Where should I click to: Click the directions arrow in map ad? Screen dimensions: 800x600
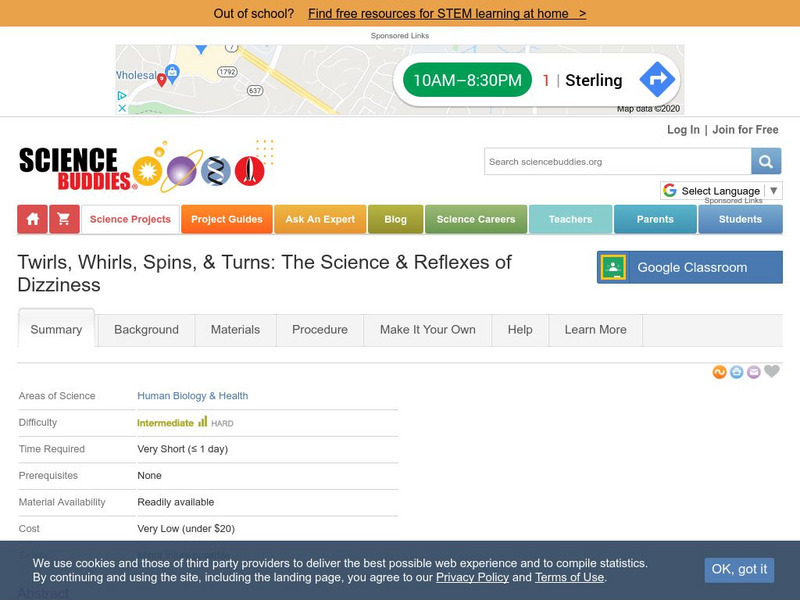pyautogui.click(x=657, y=80)
